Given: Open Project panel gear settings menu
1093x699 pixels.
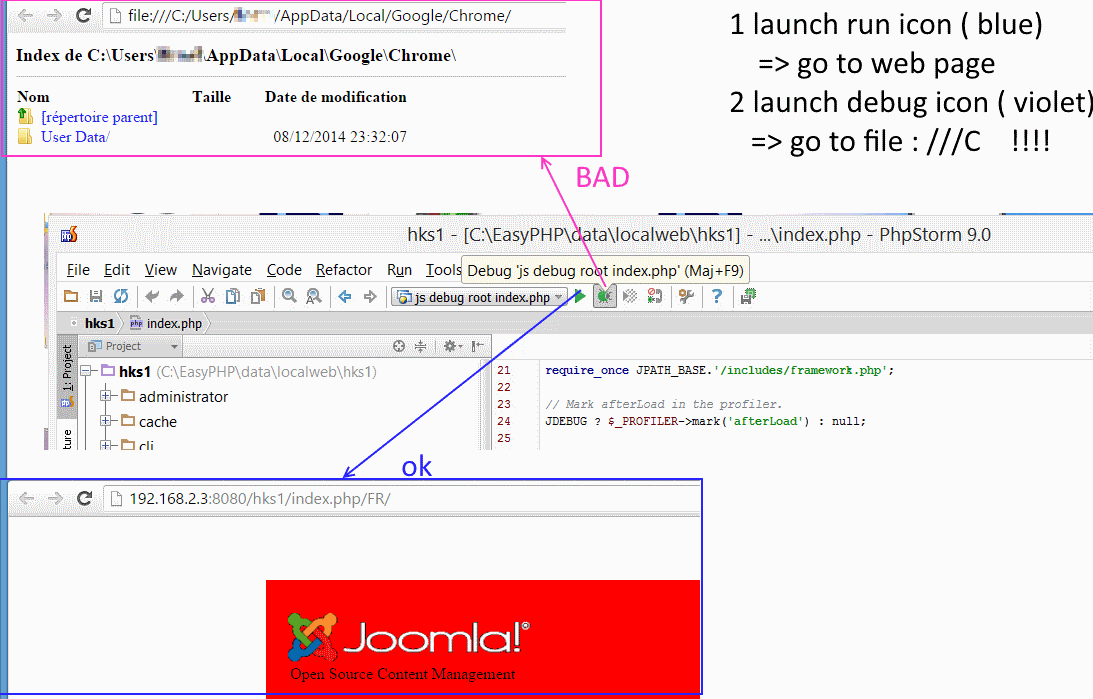Looking at the screenshot, I should tap(452, 346).
